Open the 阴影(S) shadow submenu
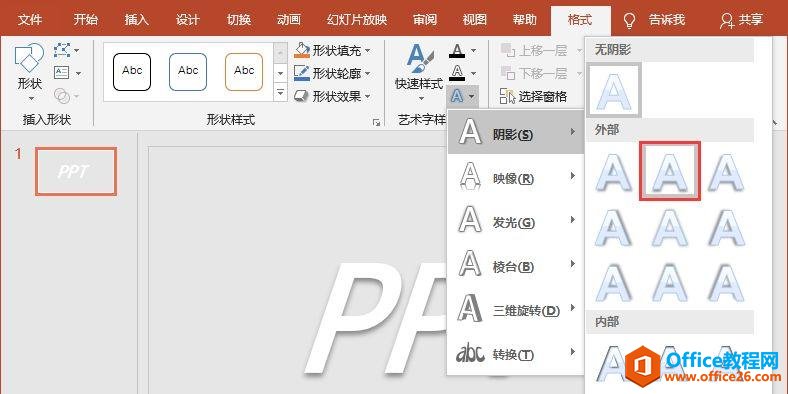The width and height of the screenshot is (788, 394). pyautogui.click(x=516, y=133)
